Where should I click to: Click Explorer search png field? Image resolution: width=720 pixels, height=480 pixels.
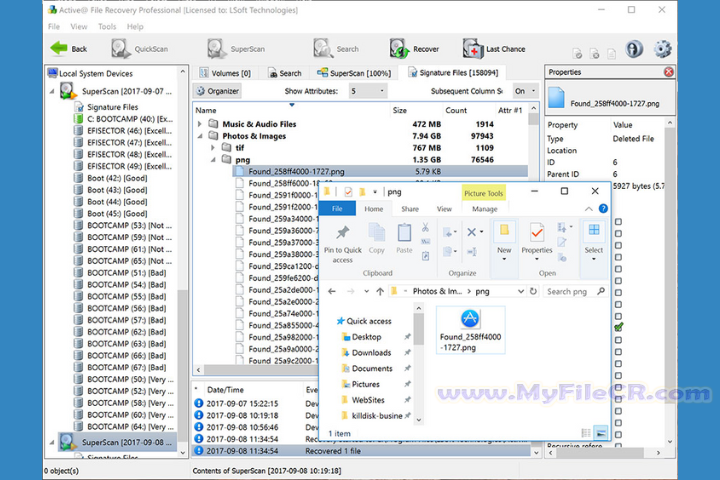575,291
